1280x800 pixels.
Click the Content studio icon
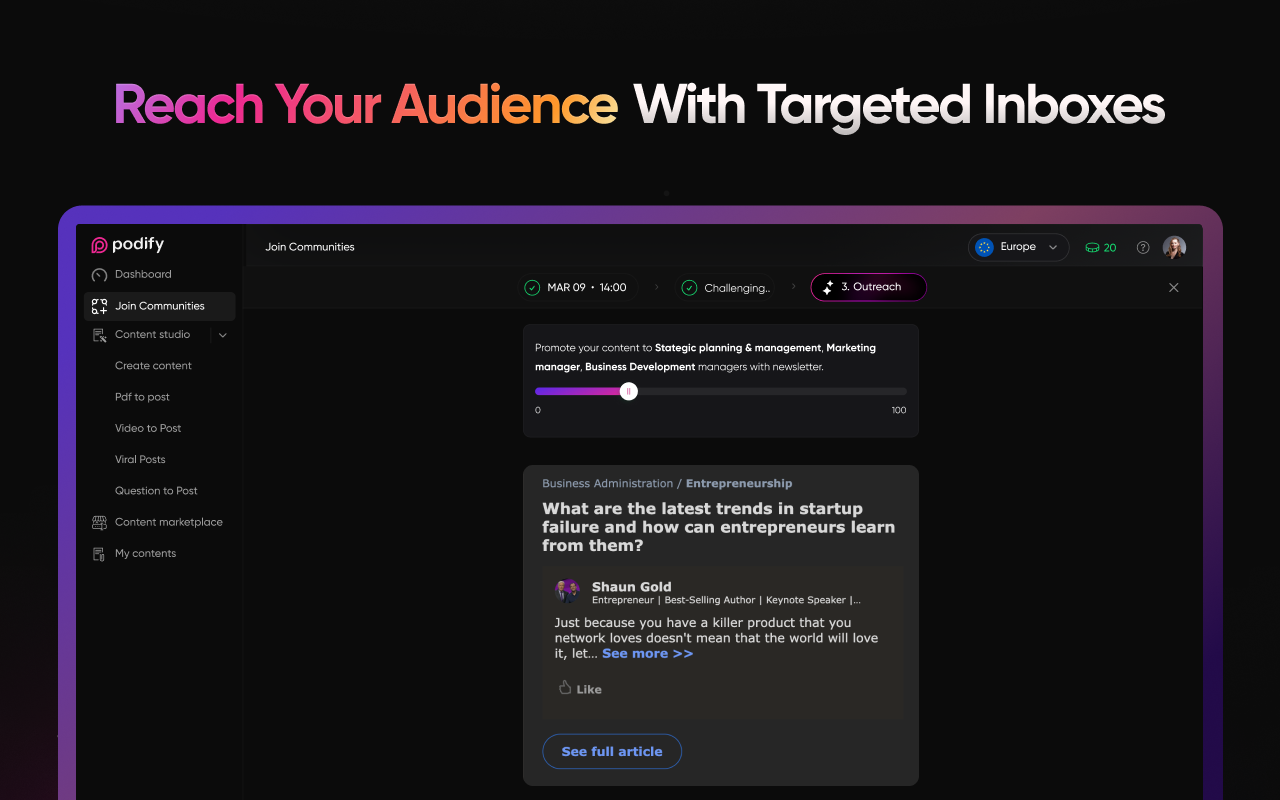coord(99,335)
